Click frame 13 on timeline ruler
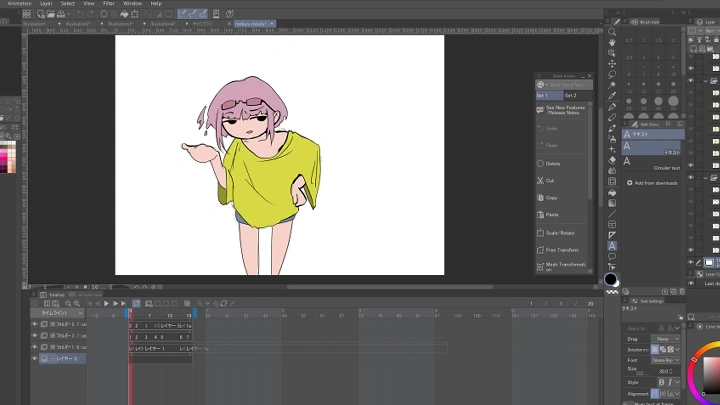 pyautogui.click(x=169, y=316)
